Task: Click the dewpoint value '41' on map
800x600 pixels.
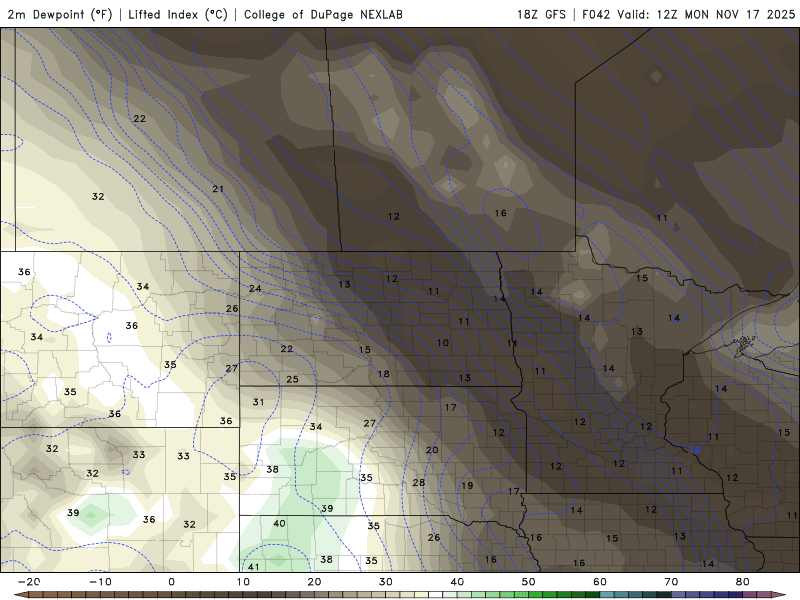Action: click(254, 566)
